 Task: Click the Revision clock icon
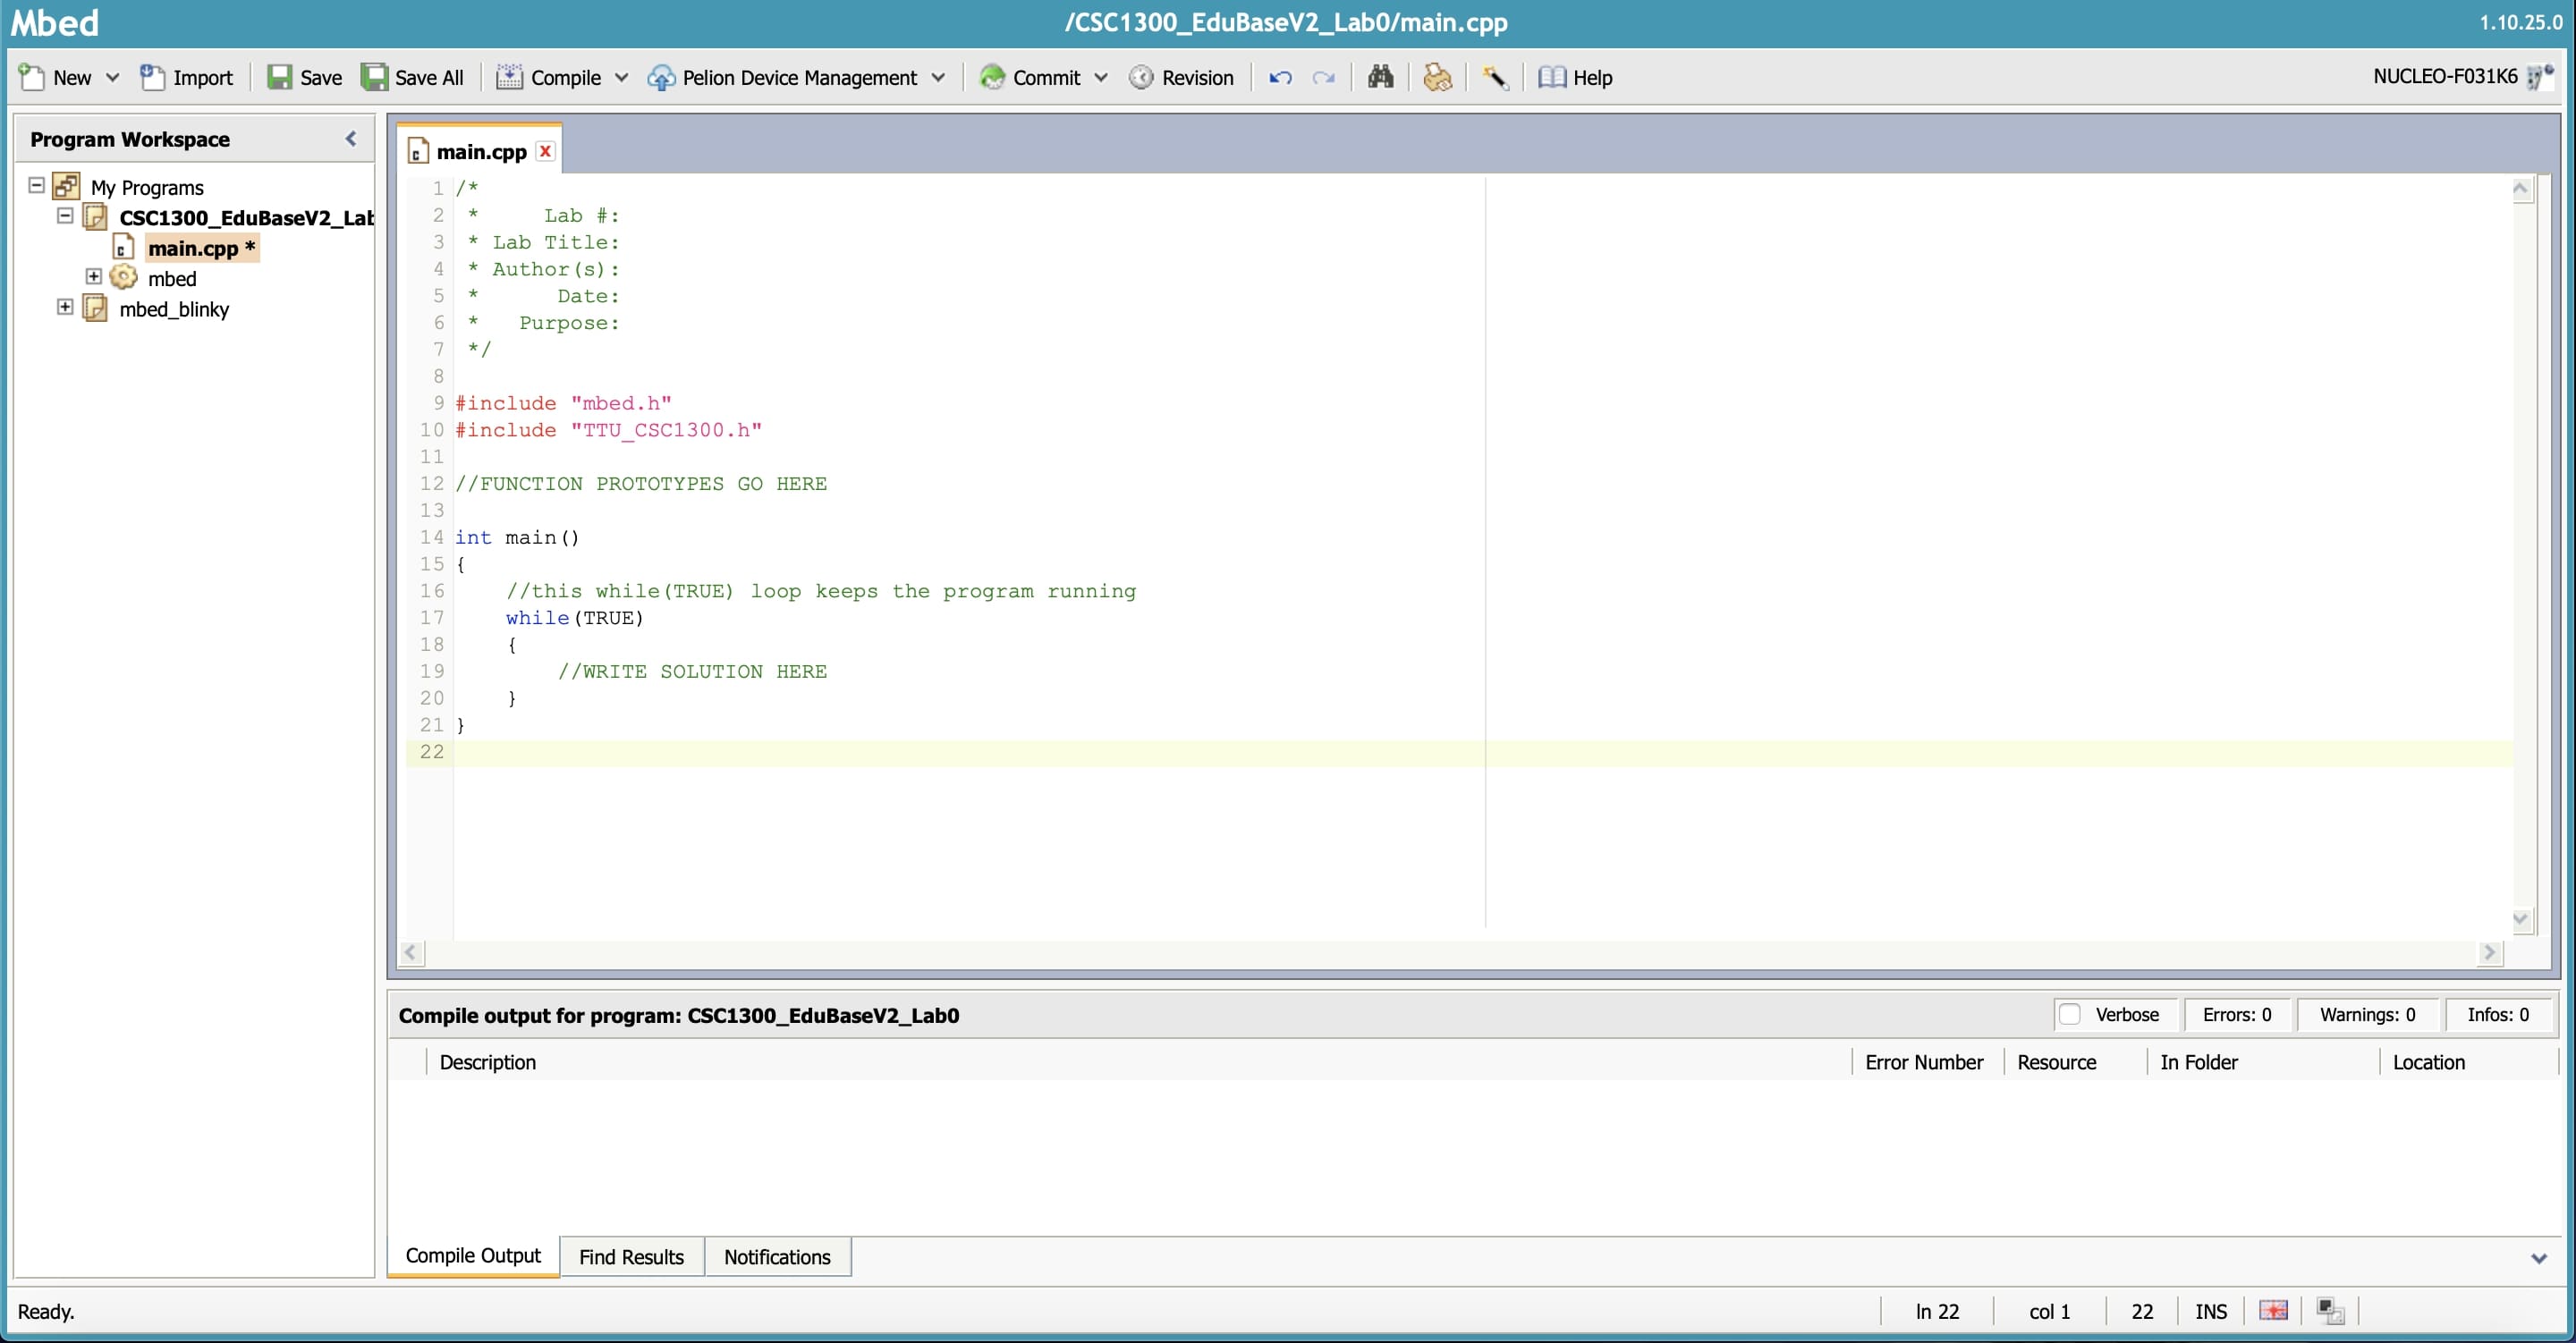point(1141,77)
